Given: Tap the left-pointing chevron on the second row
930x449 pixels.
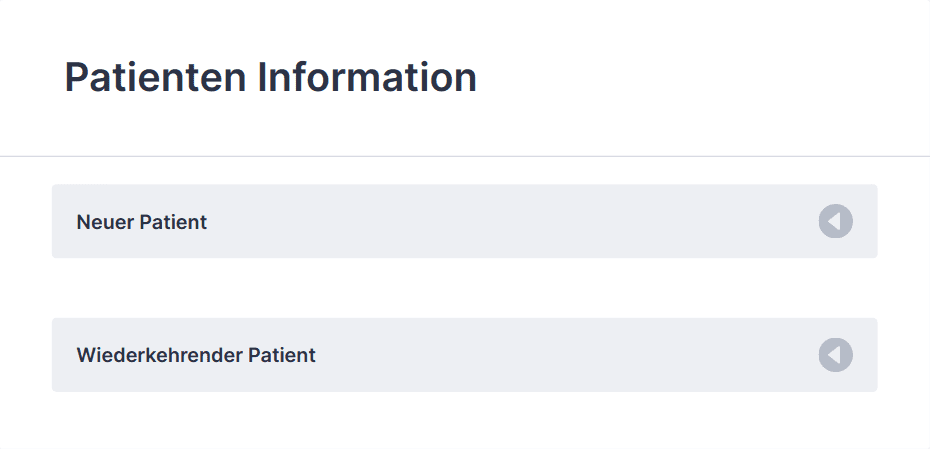Looking at the screenshot, I should coord(836,355).
